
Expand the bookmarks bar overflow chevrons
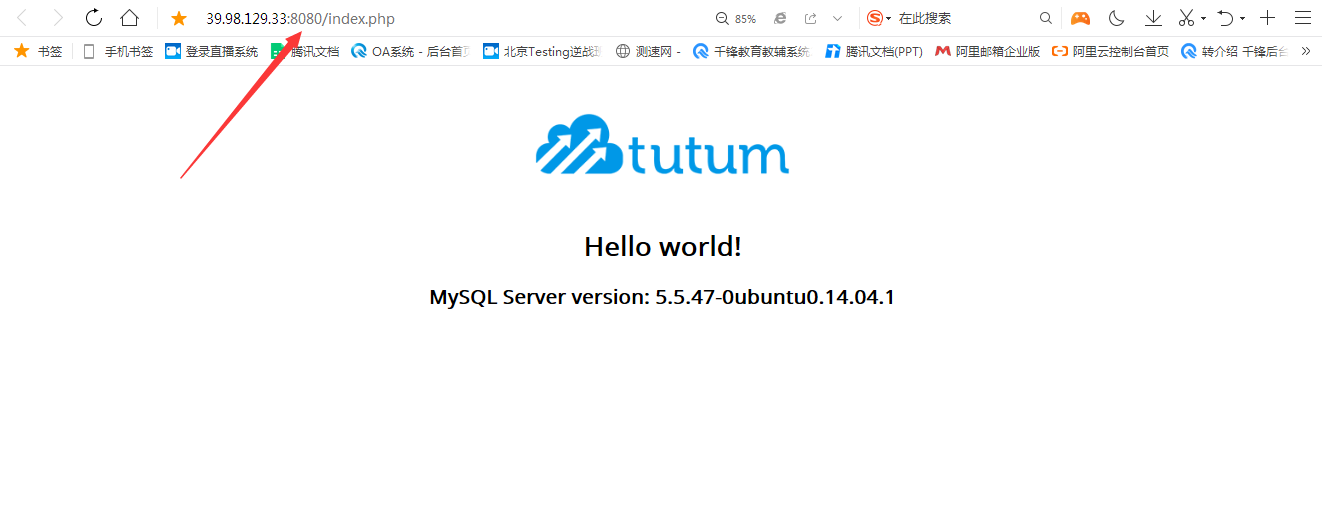coord(1305,51)
